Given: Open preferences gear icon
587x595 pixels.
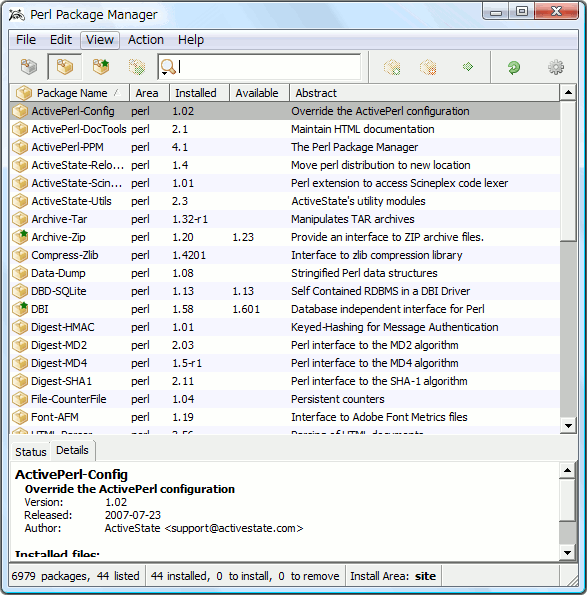Looking at the screenshot, I should tap(556, 67).
